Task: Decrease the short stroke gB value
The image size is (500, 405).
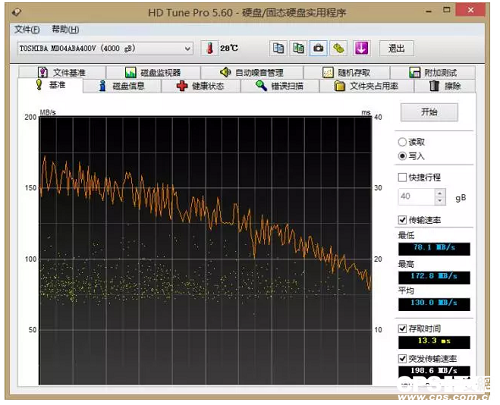Action: [x=440, y=201]
